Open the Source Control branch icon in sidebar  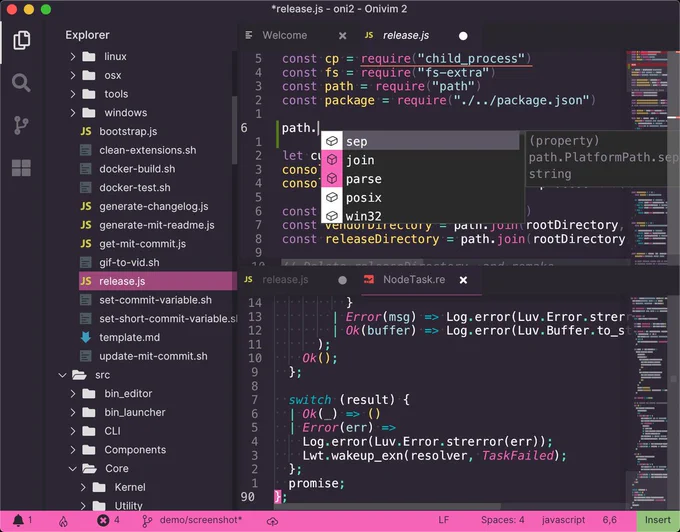pyautogui.click(x=21, y=125)
